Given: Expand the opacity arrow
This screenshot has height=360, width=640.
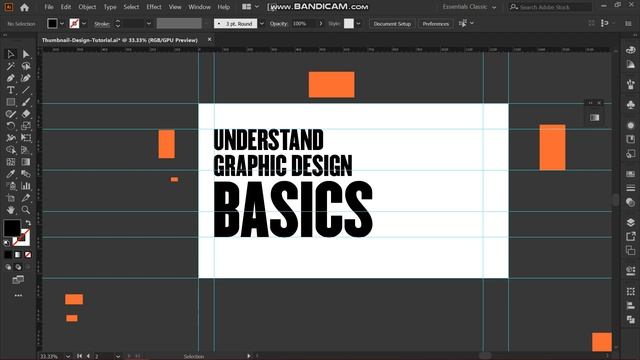Looking at the screenshot, I should coord(321,24).
